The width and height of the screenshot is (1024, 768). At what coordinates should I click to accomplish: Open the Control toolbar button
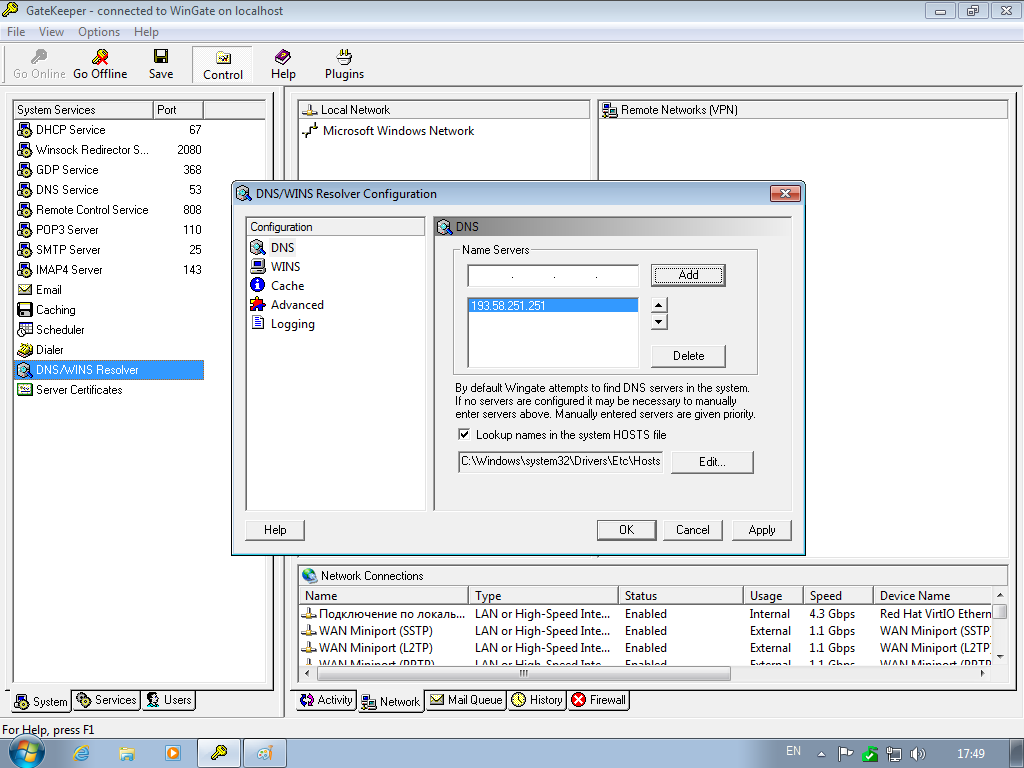(223, 65)
